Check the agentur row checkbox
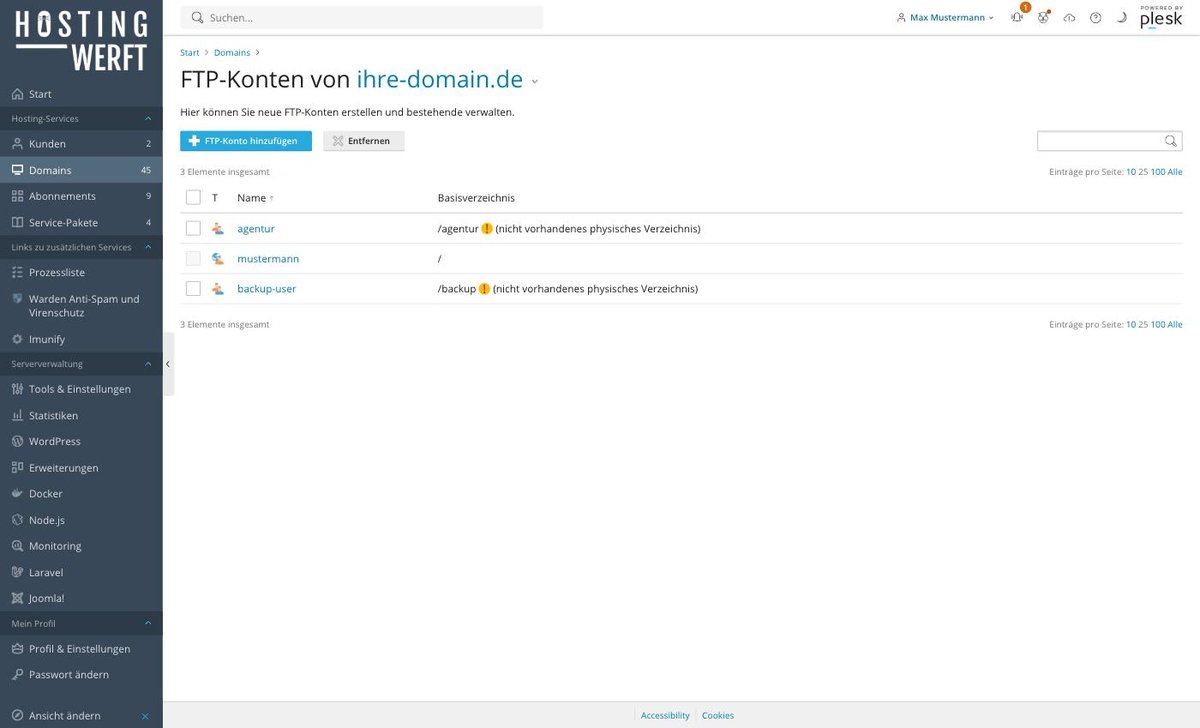Viewport: 1200px width, 728px height. coord(193,229)
